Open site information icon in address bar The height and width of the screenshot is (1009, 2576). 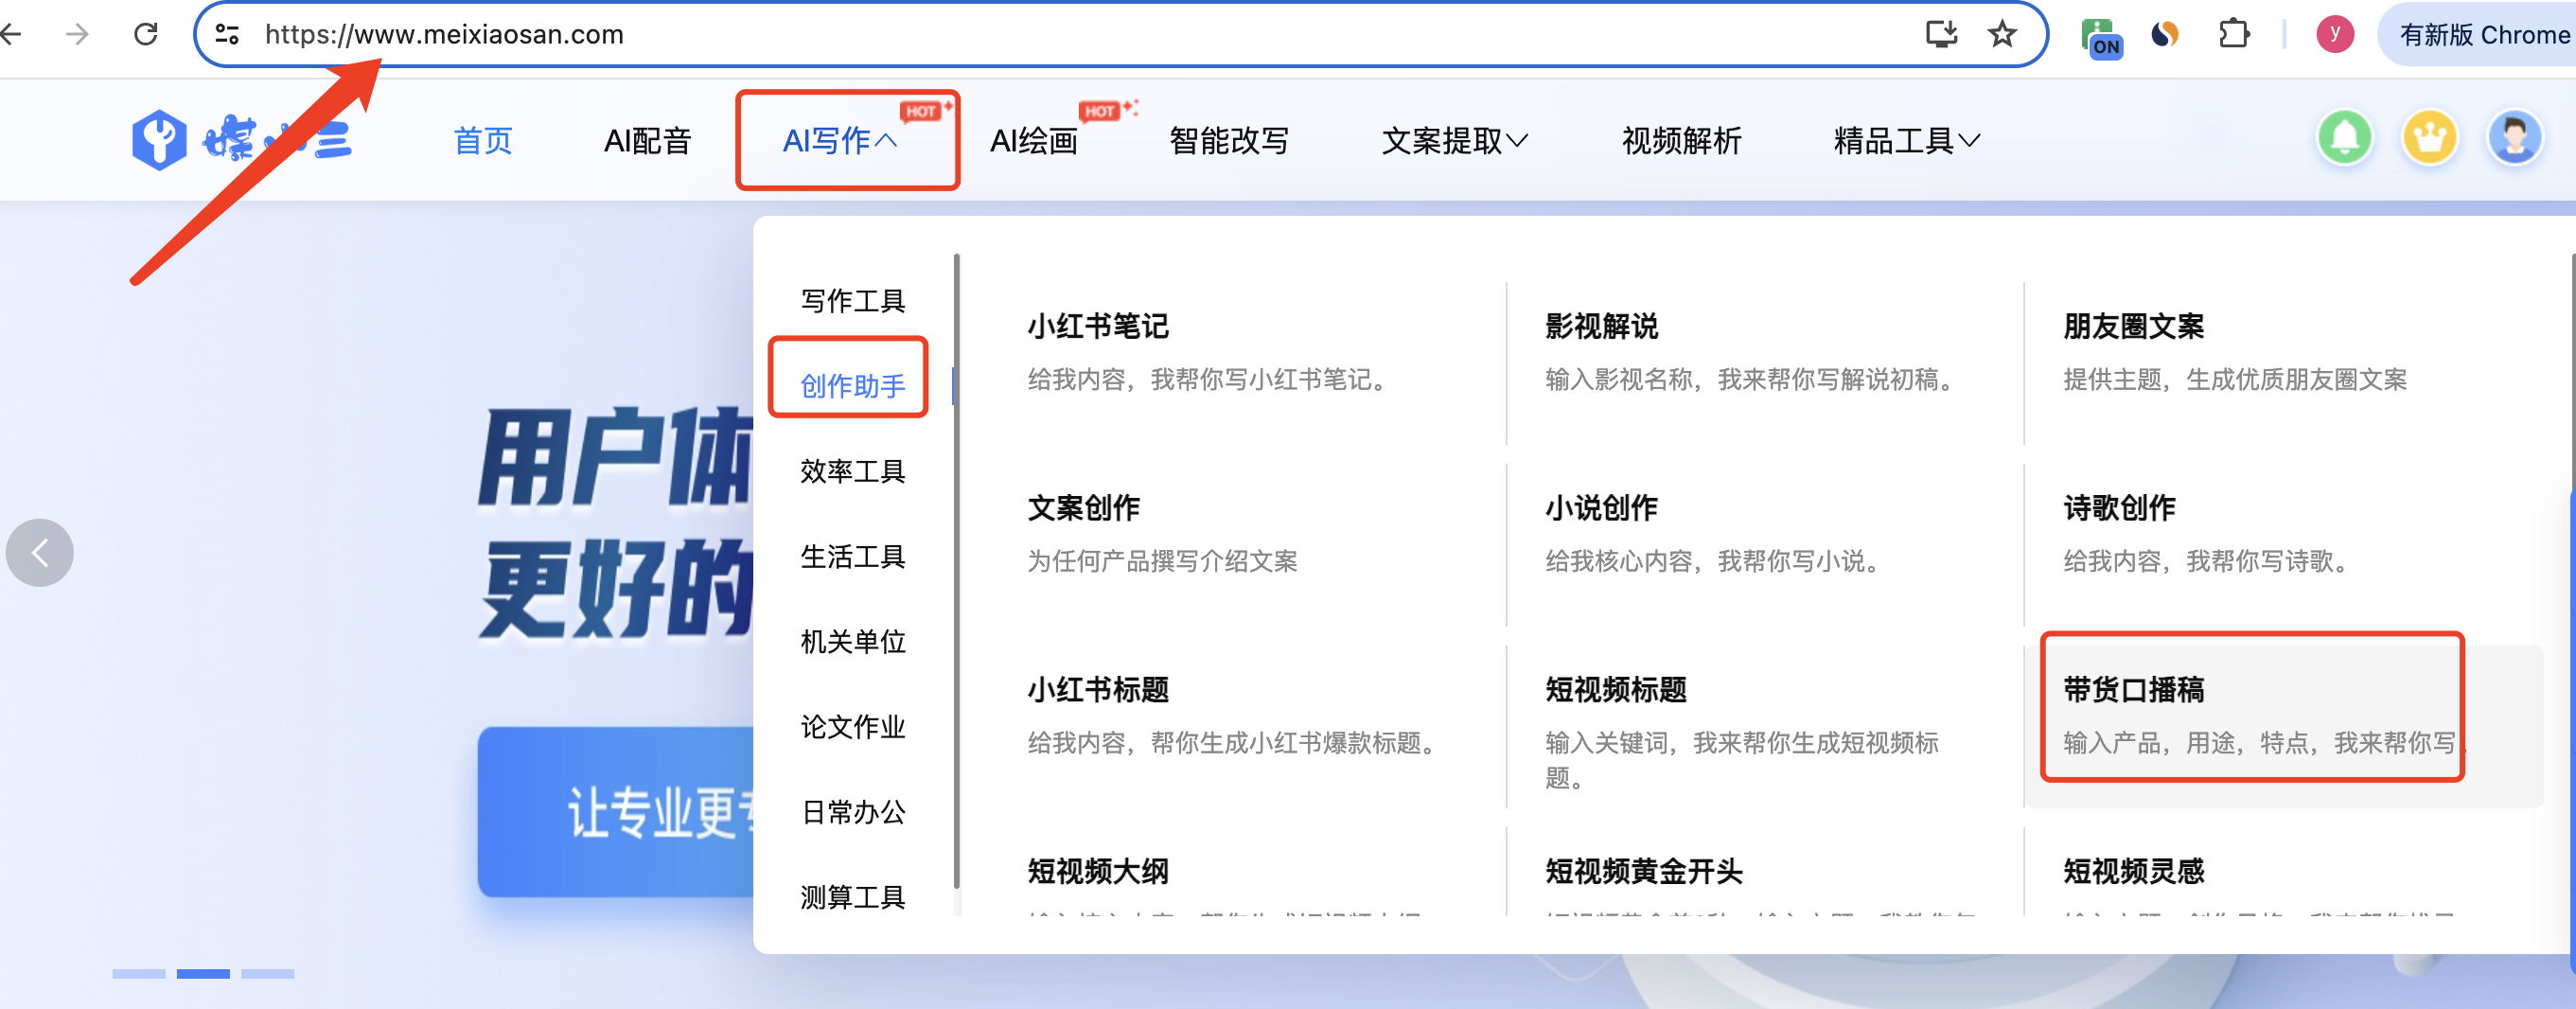(x=228, y=35)
